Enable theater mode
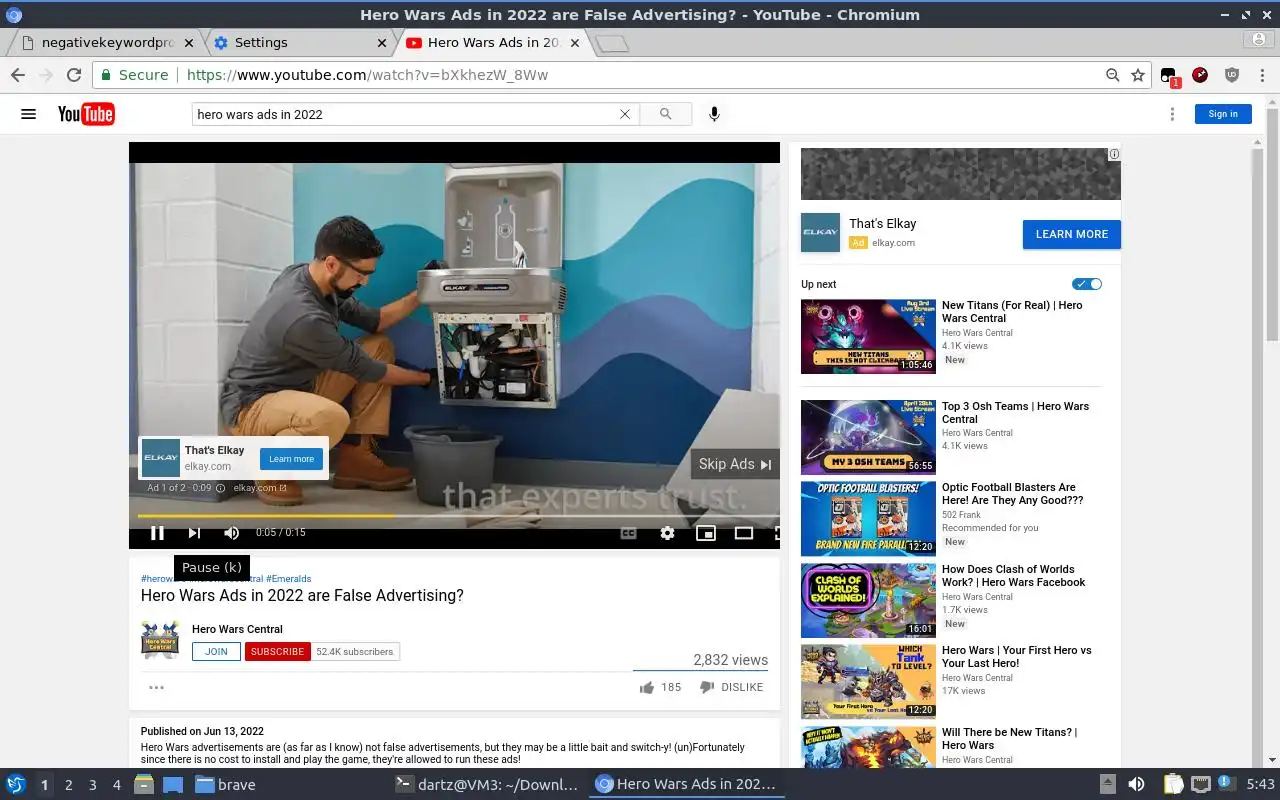The height and width of the screenshot is (800, 1280). 744,533
